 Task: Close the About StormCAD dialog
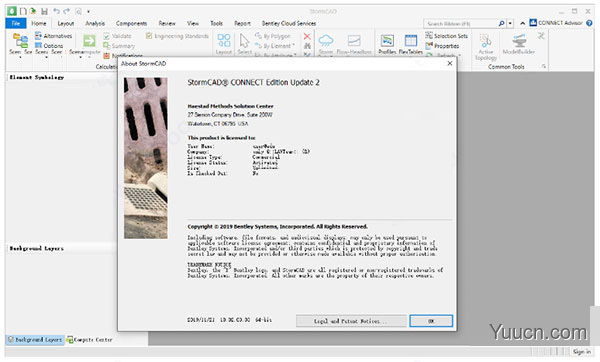coord(450,63)
